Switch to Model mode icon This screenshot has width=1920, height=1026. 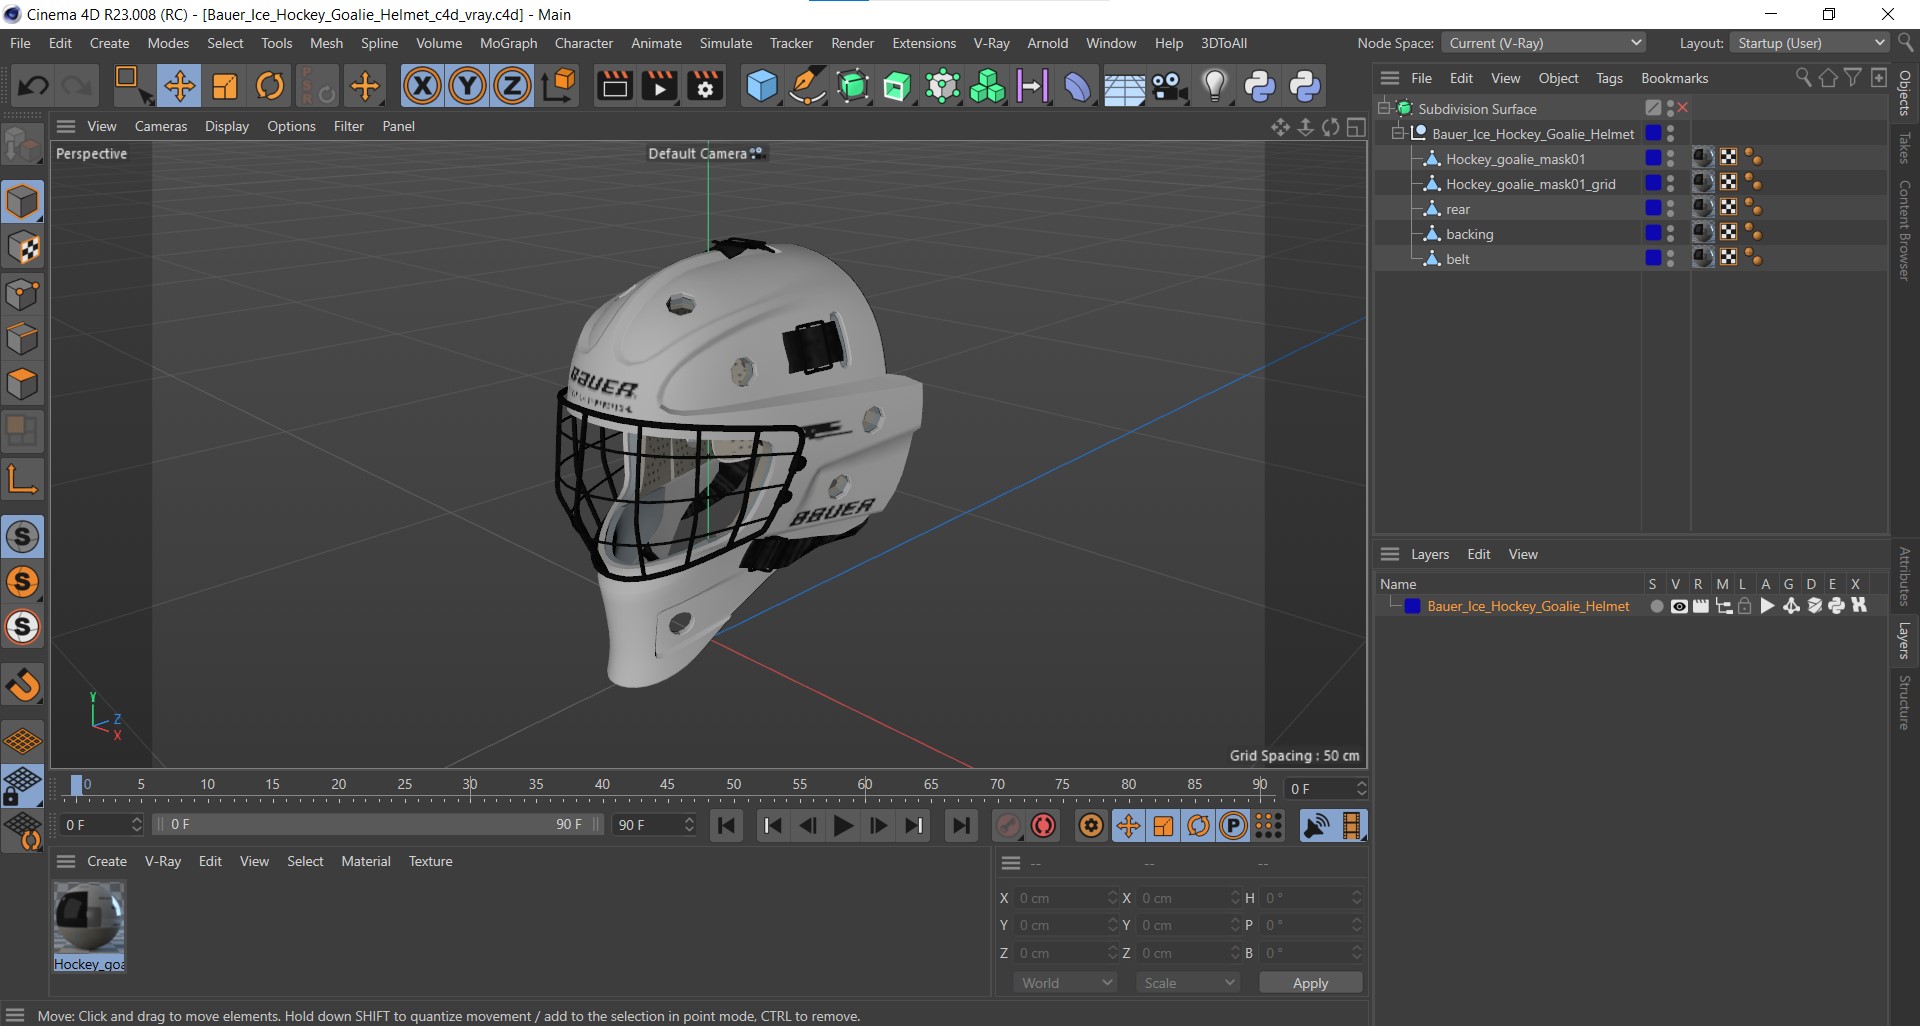coord(22,201)
